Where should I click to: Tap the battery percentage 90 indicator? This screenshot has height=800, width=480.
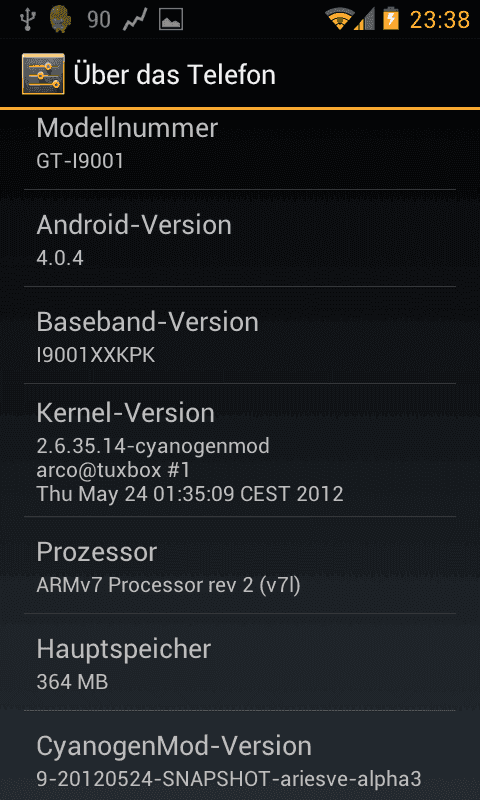click(98, 20)
